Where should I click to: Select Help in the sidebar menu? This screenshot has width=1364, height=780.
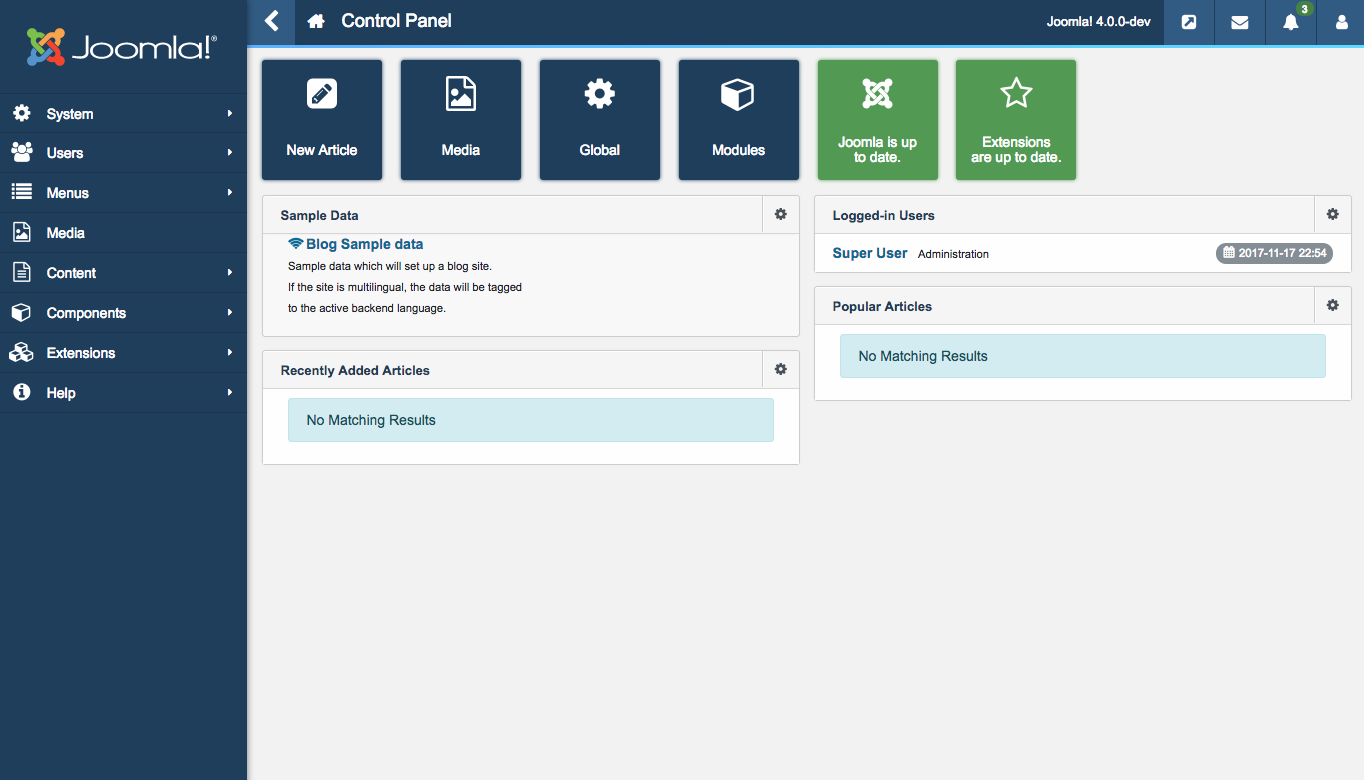[x=123, y=393]
